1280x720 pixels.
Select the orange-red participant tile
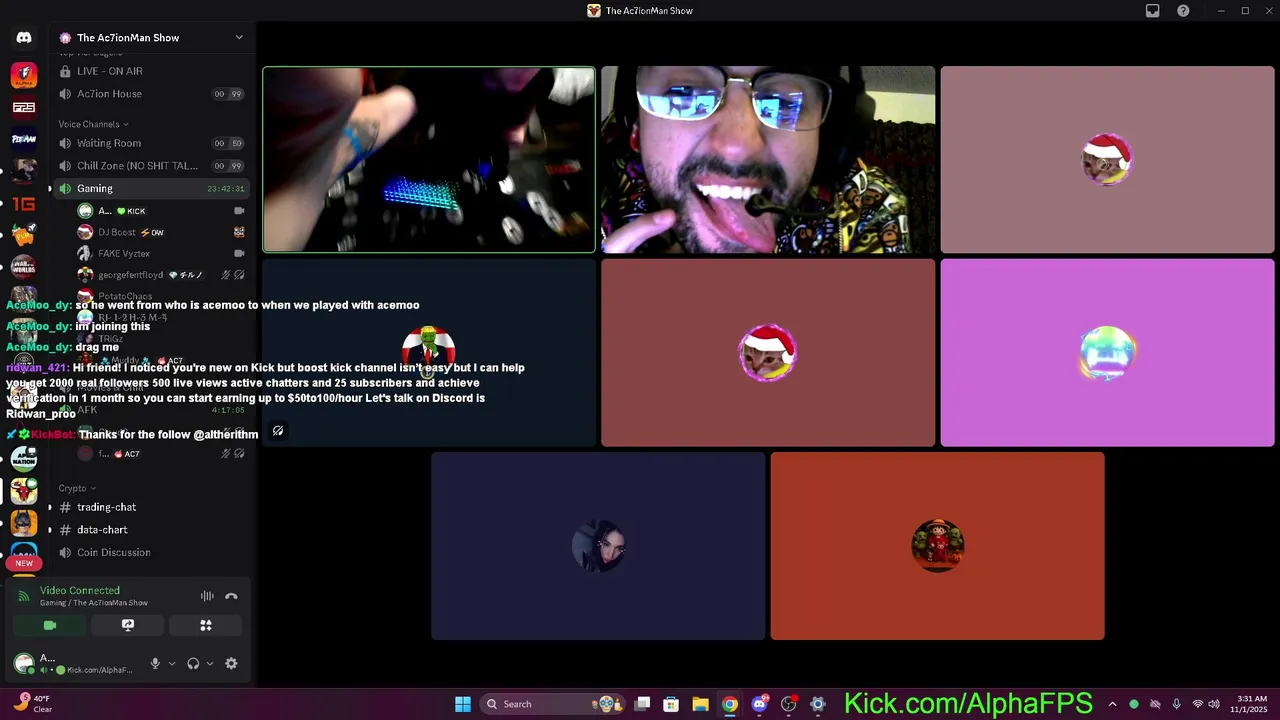937,546
